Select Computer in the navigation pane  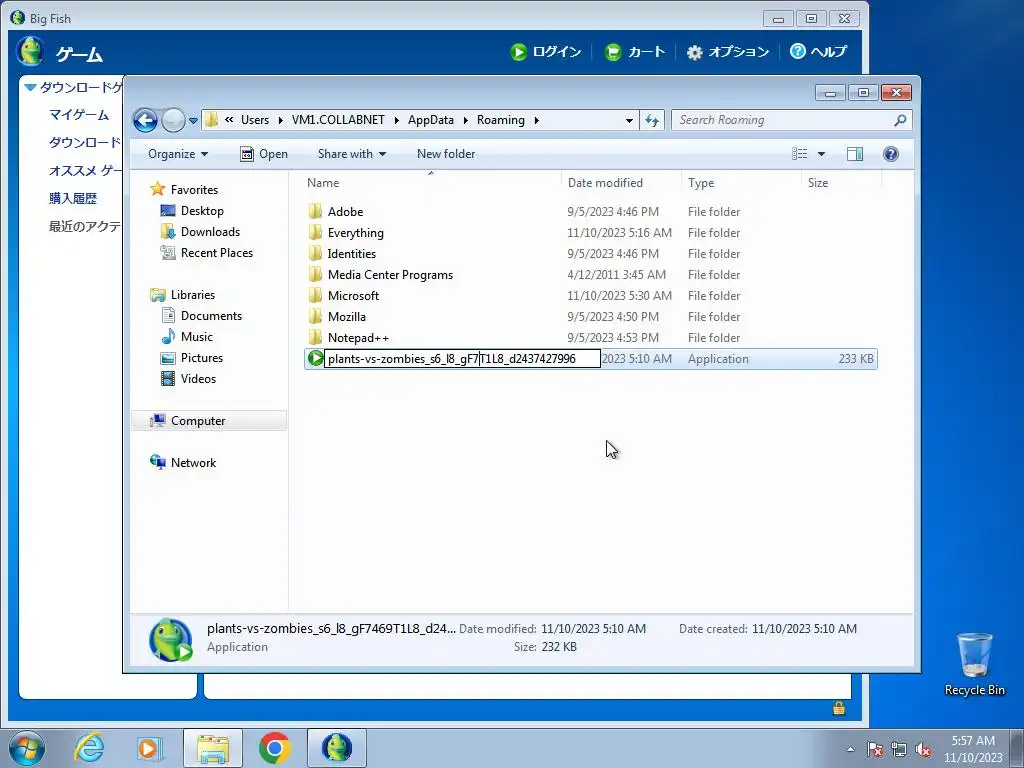tap(198, 421)
